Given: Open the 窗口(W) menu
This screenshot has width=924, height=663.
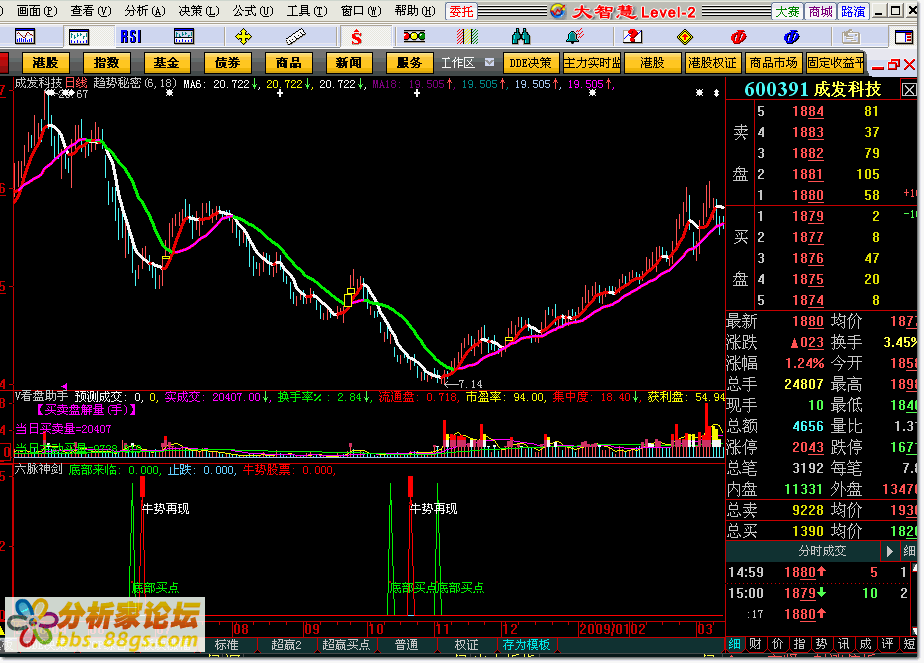Looking at the screenshot, I should click(361, 11).
